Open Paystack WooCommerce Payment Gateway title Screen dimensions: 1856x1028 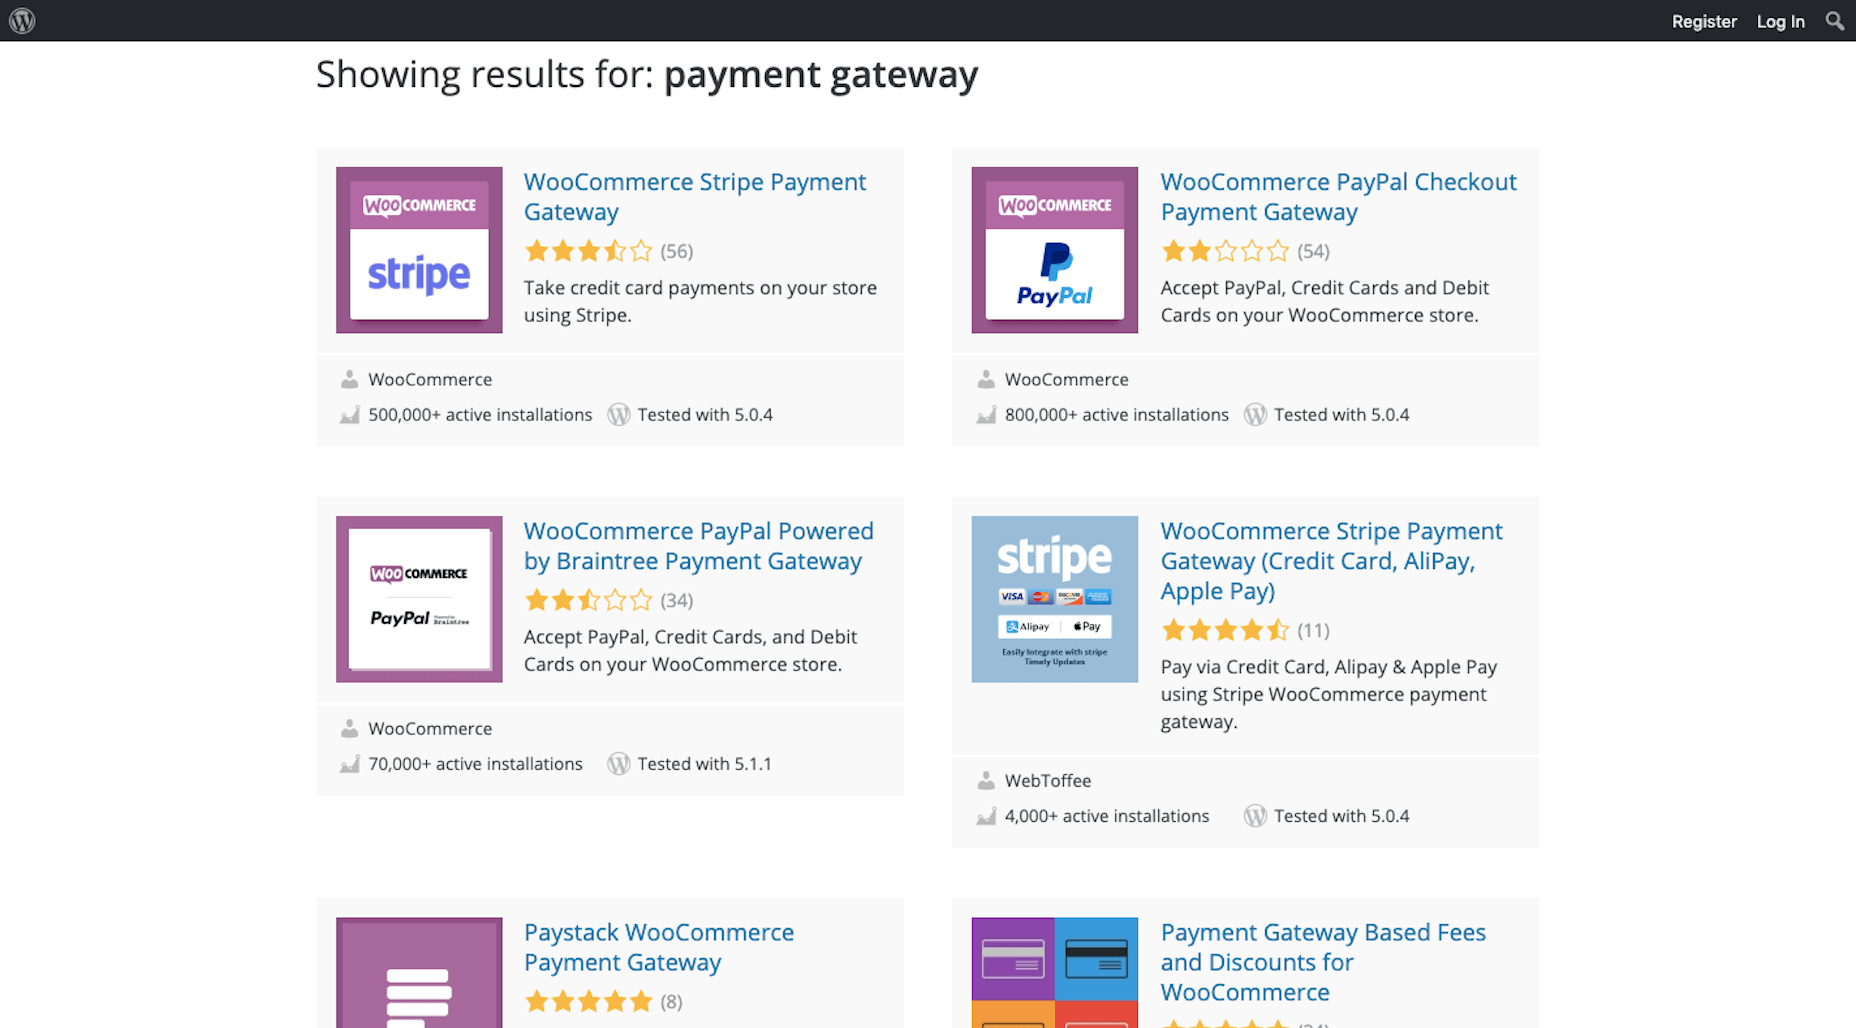659,946
